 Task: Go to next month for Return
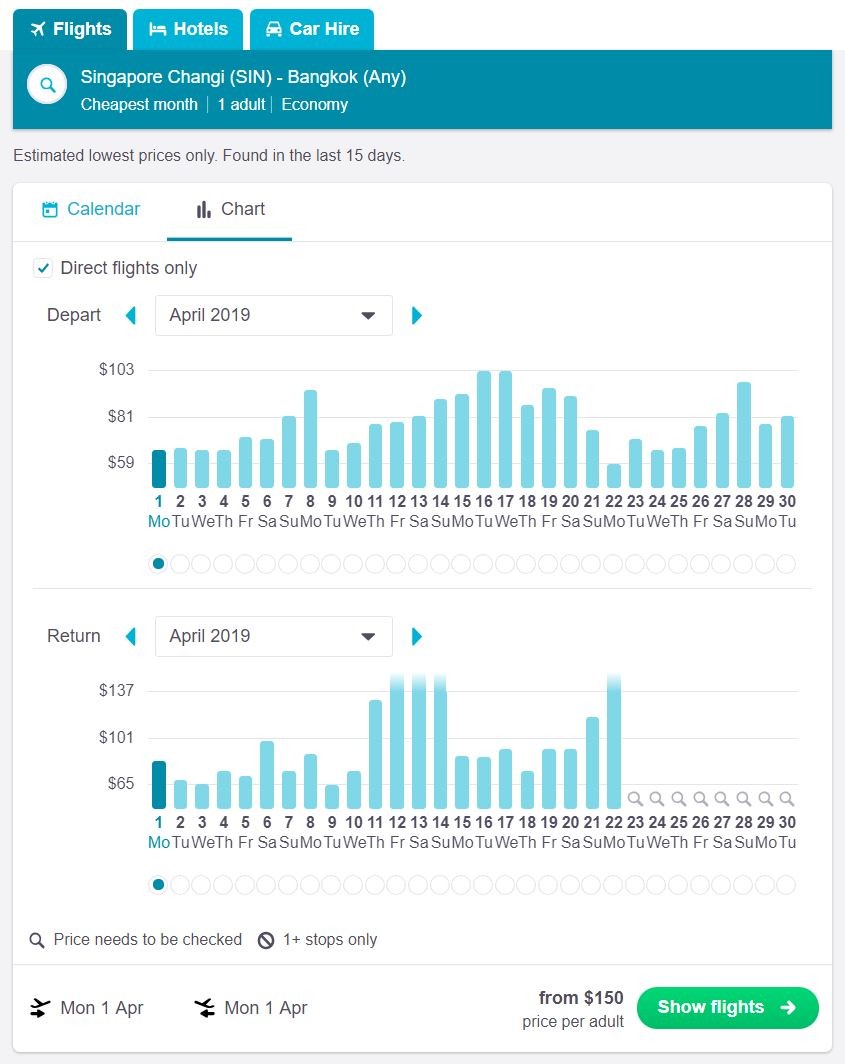coord(417,637)
